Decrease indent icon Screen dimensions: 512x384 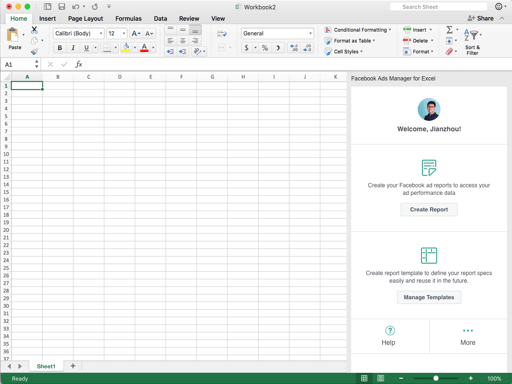tap(170, 51)
